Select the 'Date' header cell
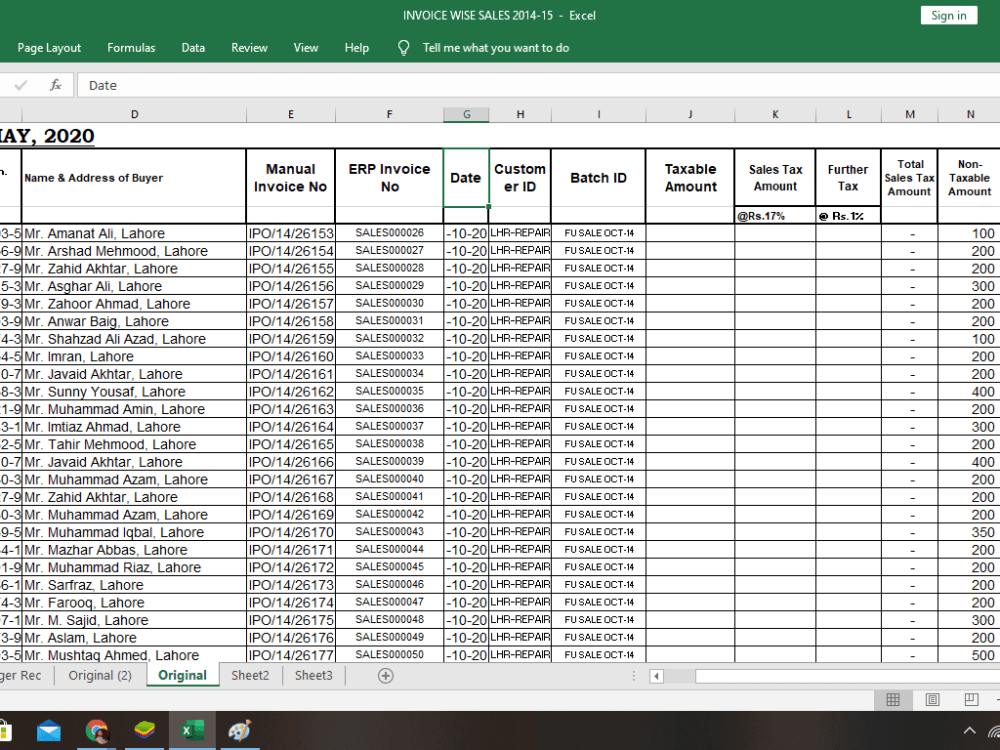Viewport: 1000px width, 750px height. [466, 178]
